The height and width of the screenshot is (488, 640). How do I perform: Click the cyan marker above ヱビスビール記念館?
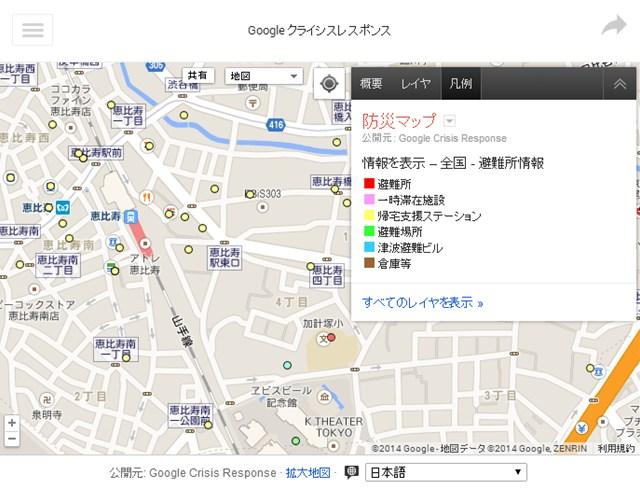tap(287, 365)
